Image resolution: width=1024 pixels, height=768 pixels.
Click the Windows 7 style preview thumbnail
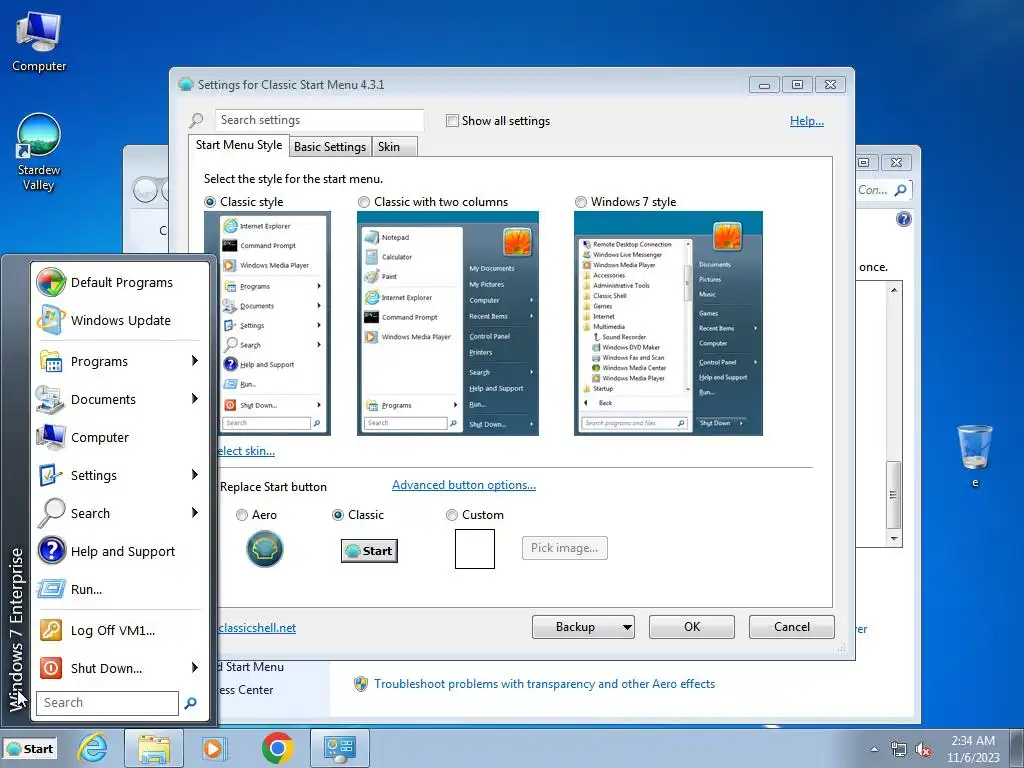pos(668,323)
